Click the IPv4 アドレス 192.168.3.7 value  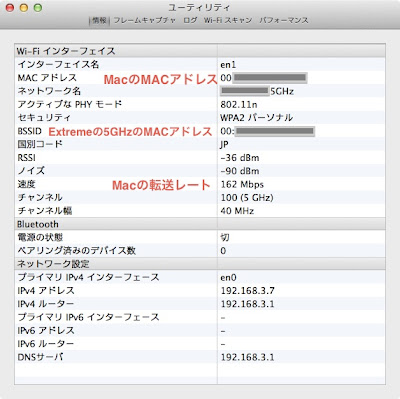(247, 291)
